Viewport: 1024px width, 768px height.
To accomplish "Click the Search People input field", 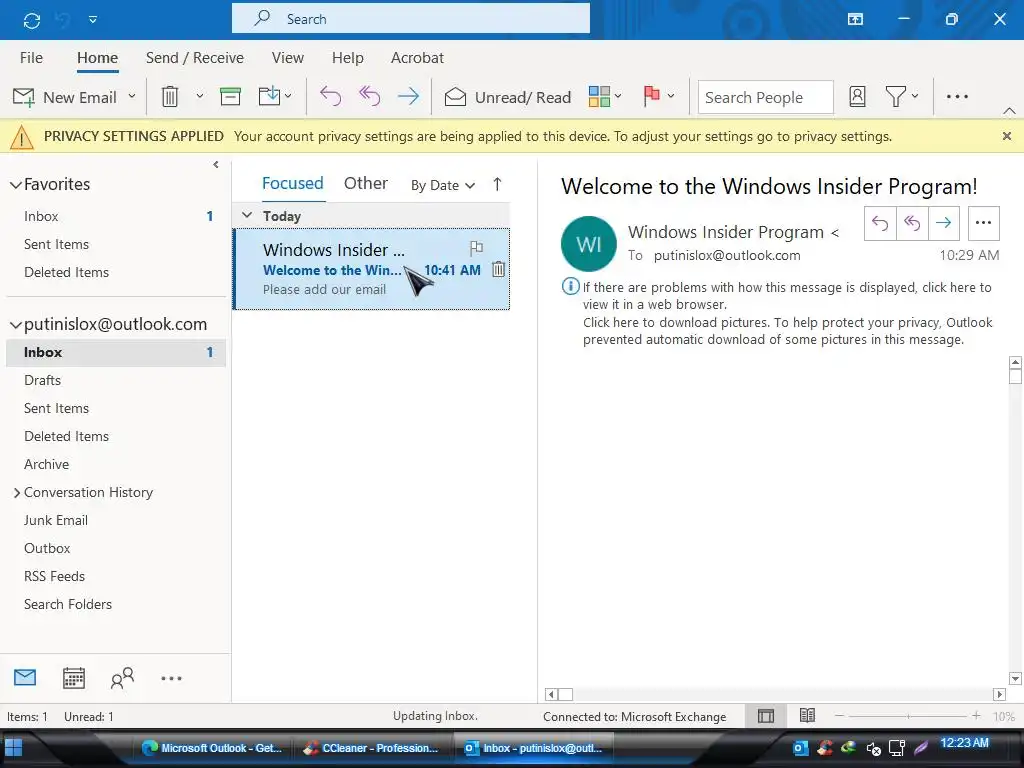I will pos(765,97).
